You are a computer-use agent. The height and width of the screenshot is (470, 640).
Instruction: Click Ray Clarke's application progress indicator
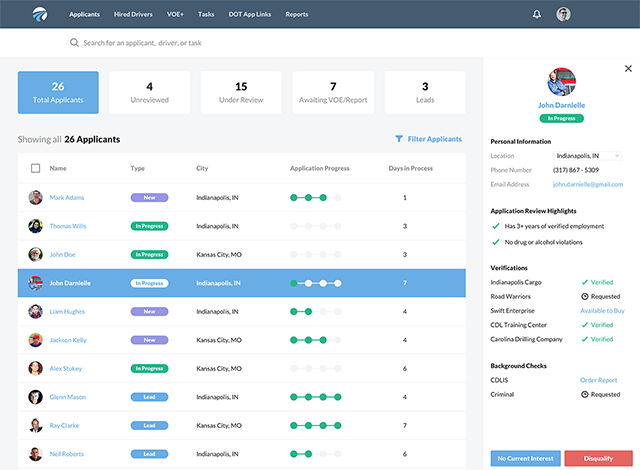316,426
